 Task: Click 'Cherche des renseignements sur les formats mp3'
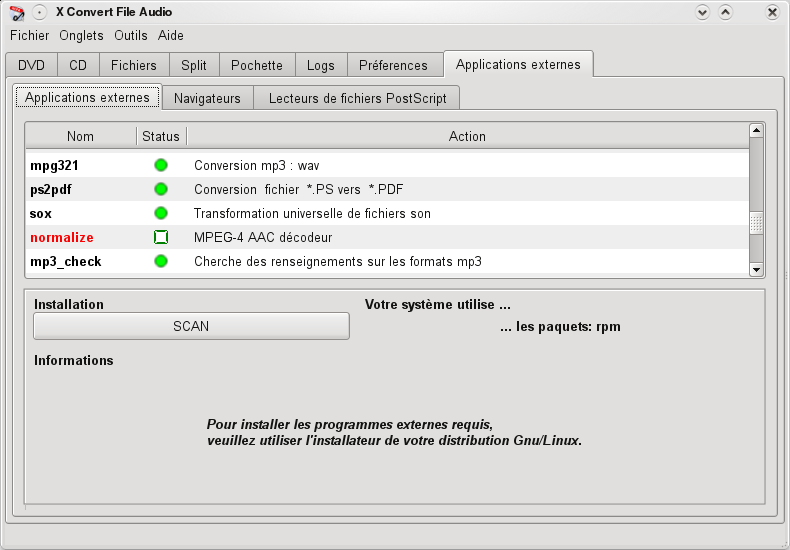(x=338, y=261)
